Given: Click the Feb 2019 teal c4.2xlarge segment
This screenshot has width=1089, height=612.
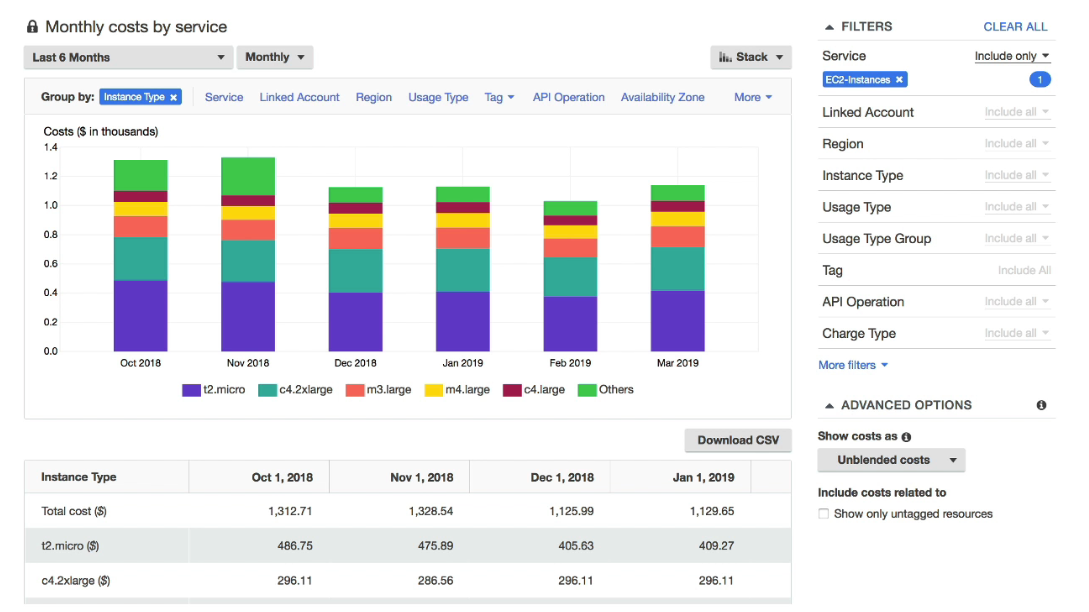Looking at the screenshot, I should 570,277.
